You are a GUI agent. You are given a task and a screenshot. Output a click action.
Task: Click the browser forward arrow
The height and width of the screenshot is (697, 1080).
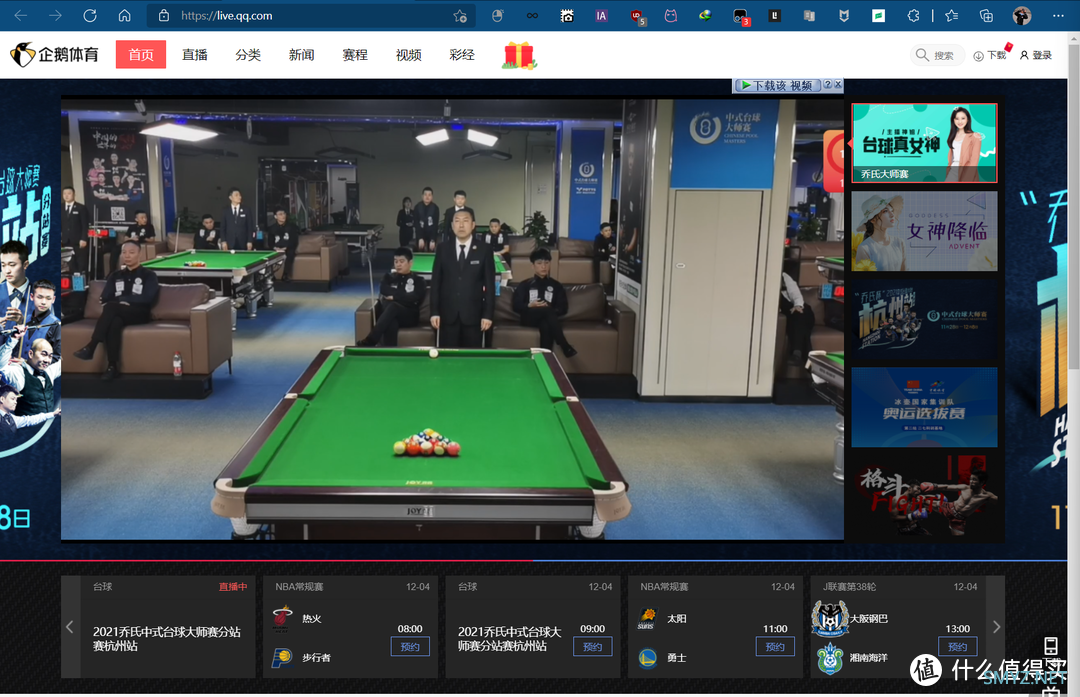[55, 15]
